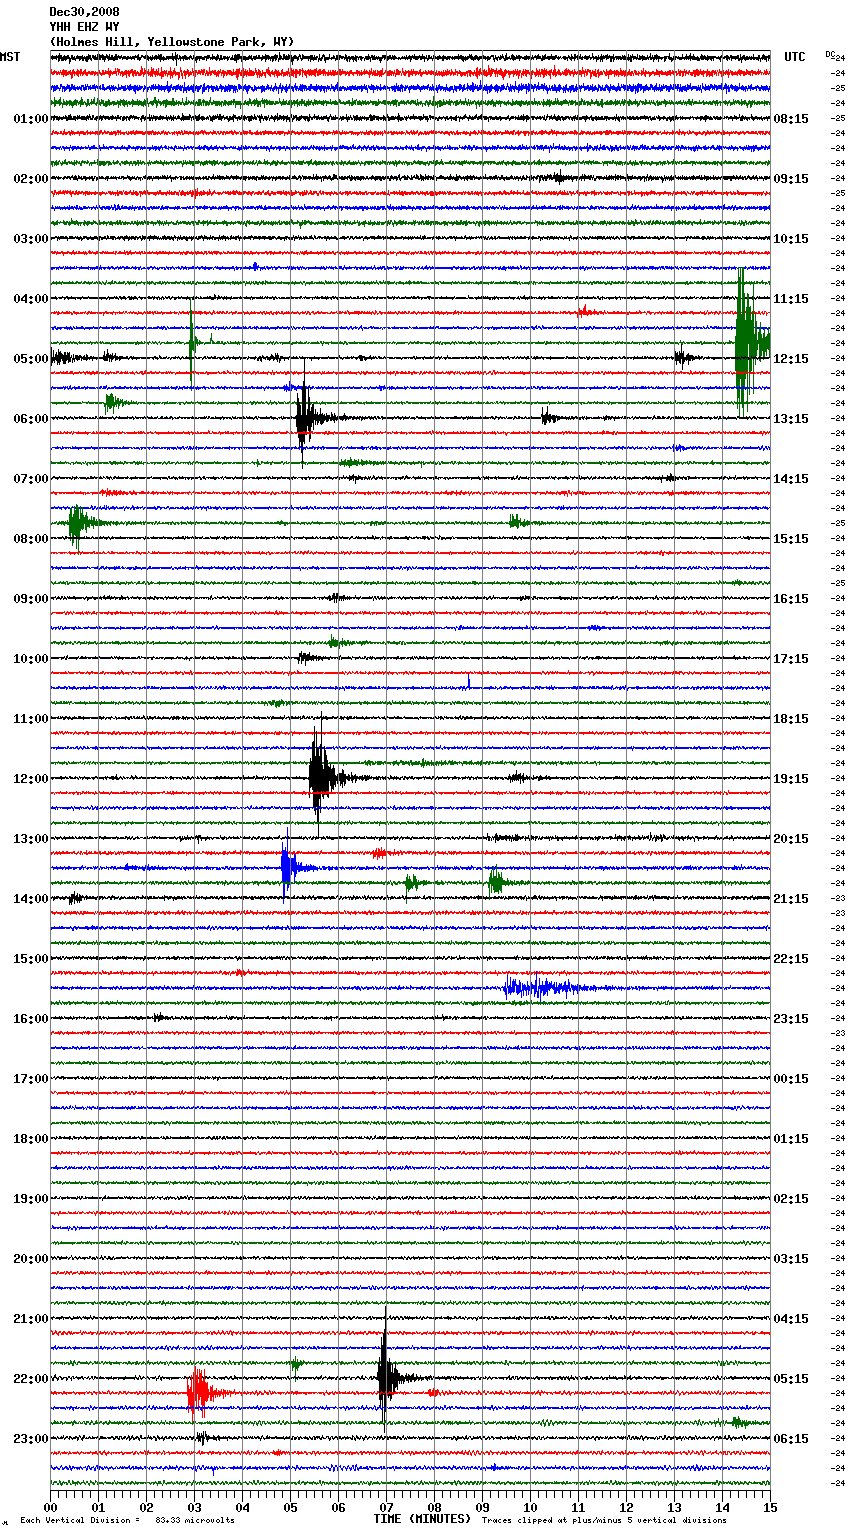Click the 12:15 UTC time label
850x1534 pixels.
791,359
